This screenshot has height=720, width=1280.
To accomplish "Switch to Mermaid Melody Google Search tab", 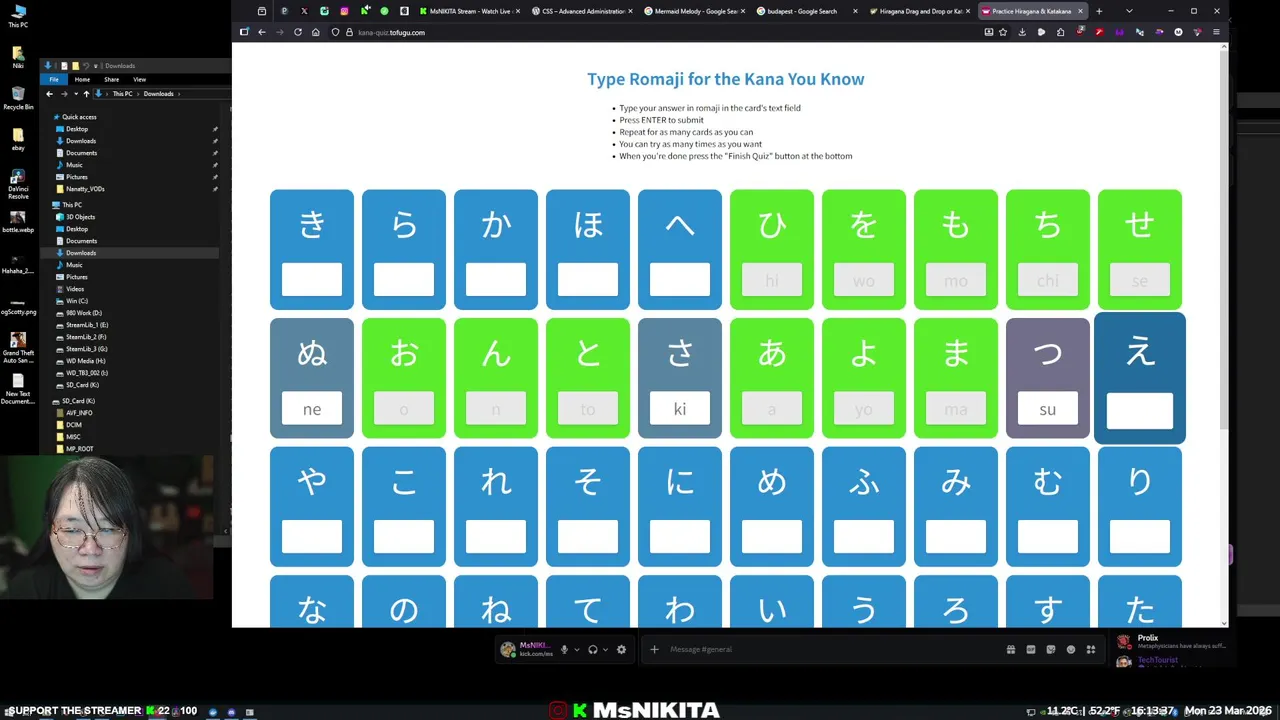I will pyautogui.click(x=694, y=11).
